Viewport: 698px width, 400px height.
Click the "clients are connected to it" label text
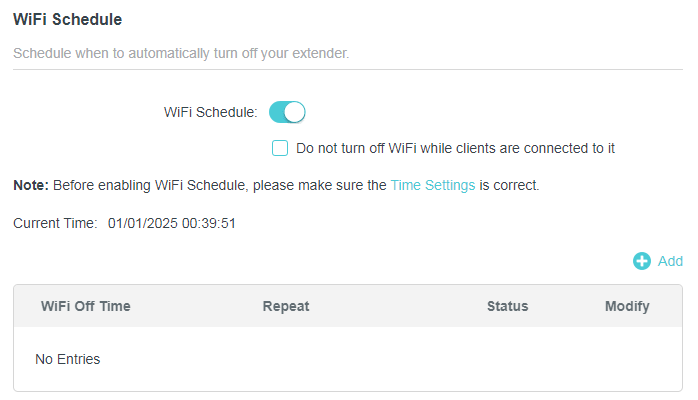click(x=526, y=148)
